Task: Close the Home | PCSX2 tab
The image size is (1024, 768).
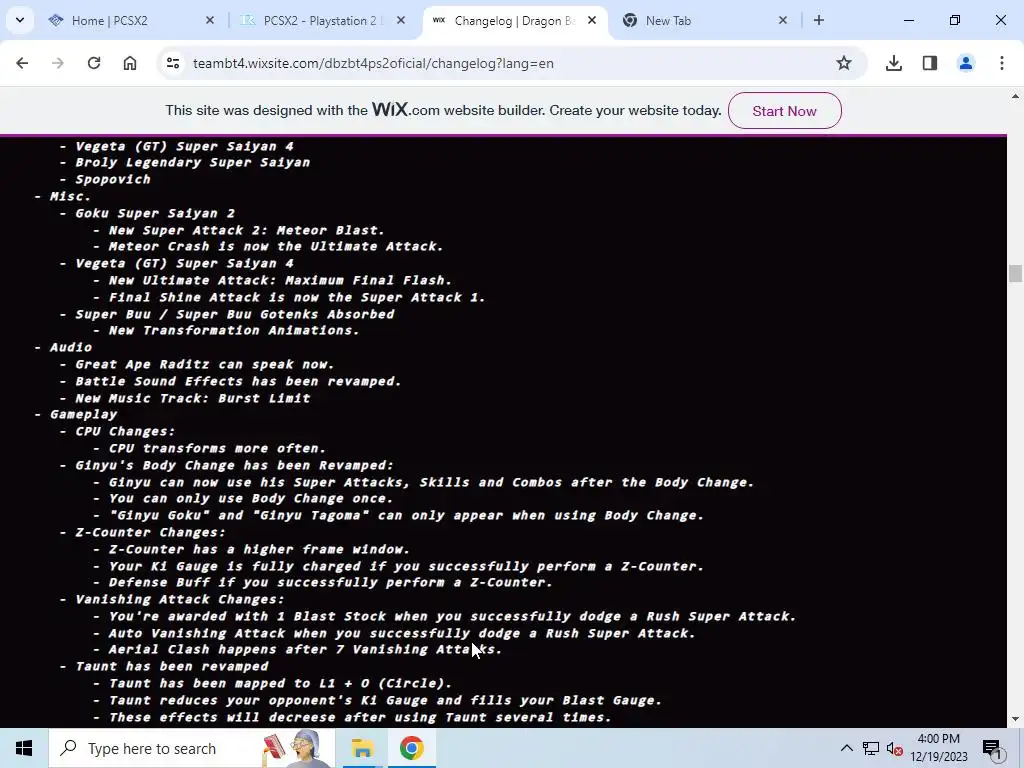Action: tap(210, 21)
